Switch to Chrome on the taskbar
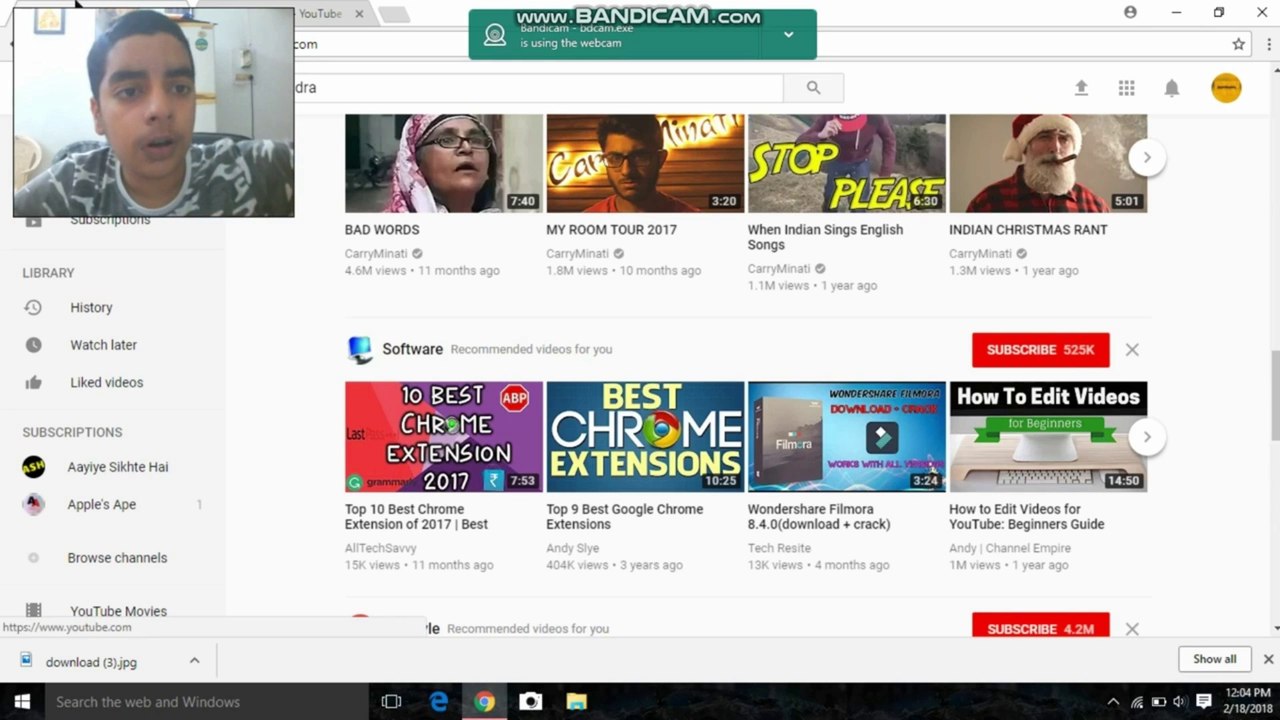This screenshot has height=720, width=1280. [x=485, y=702]
